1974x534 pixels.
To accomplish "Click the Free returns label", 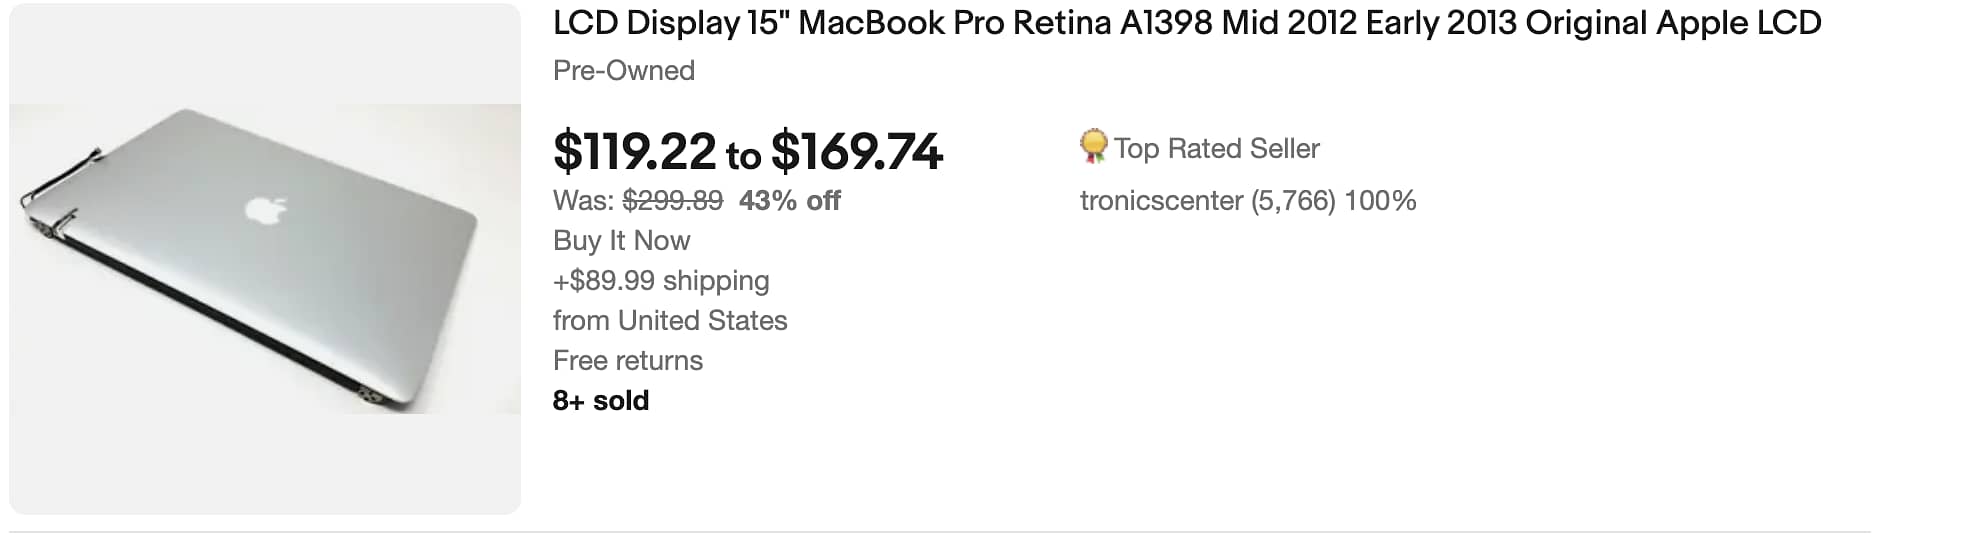I will point(628,361).
